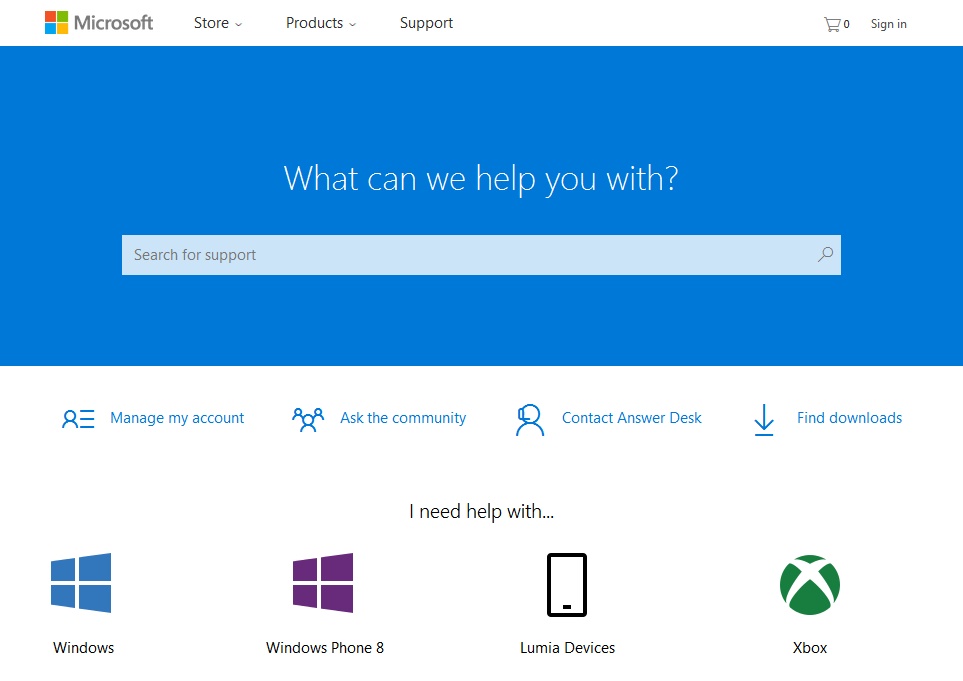Select the green Xbox logo icon
963x681 pixels.
[x=810, y=585]
